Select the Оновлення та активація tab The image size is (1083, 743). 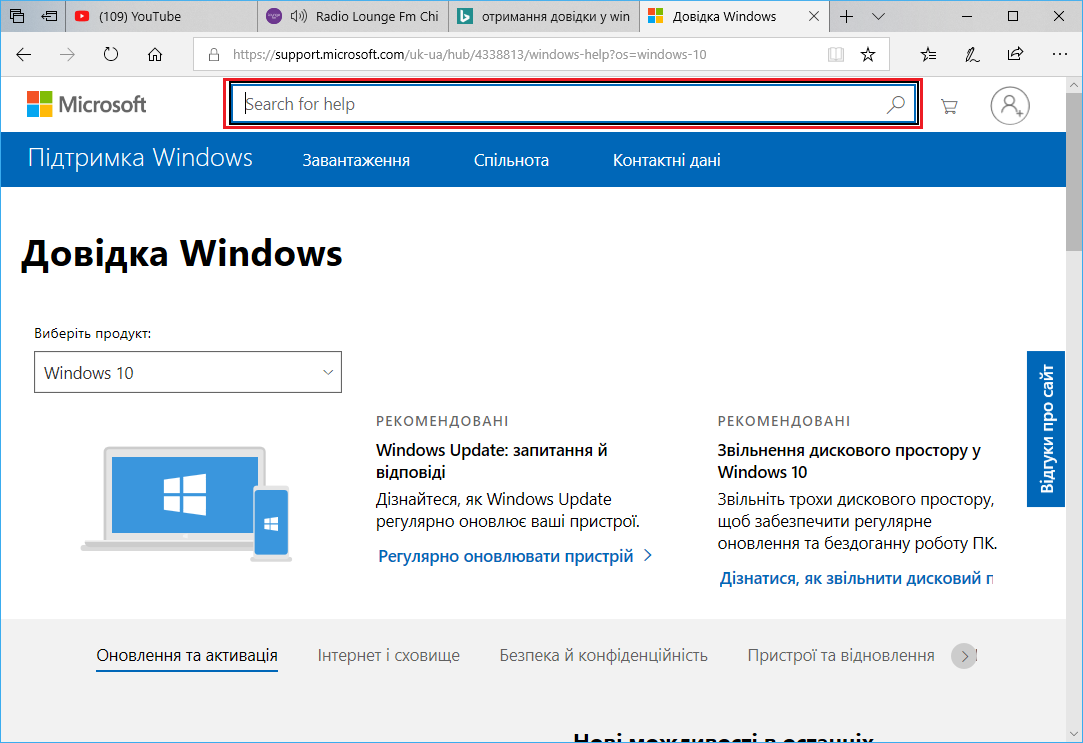tap(187, 655)
